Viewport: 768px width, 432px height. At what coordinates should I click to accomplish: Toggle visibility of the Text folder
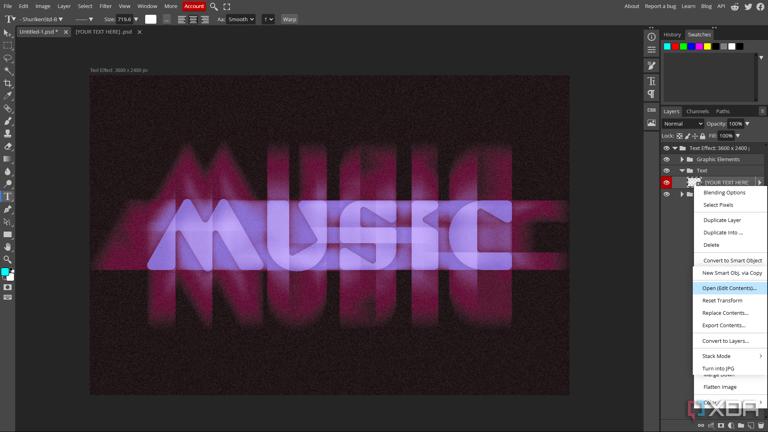click(x=667, y=171)
